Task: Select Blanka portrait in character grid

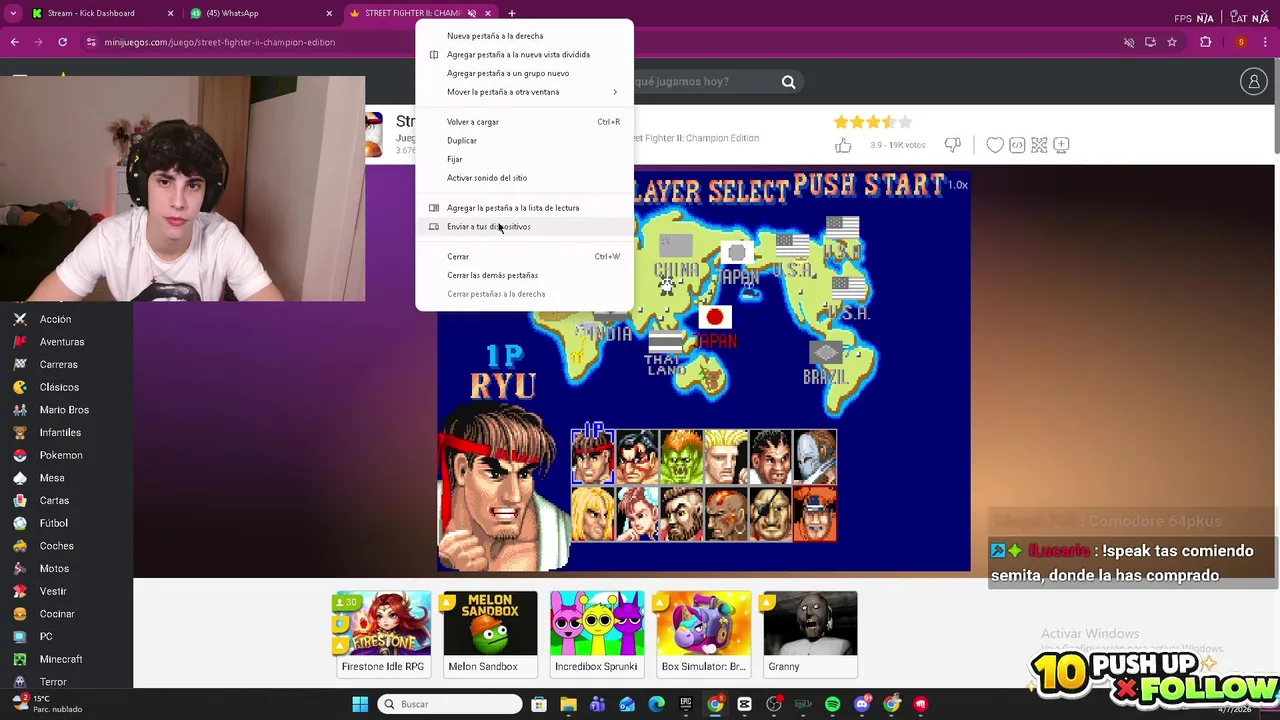Action: 682,458
